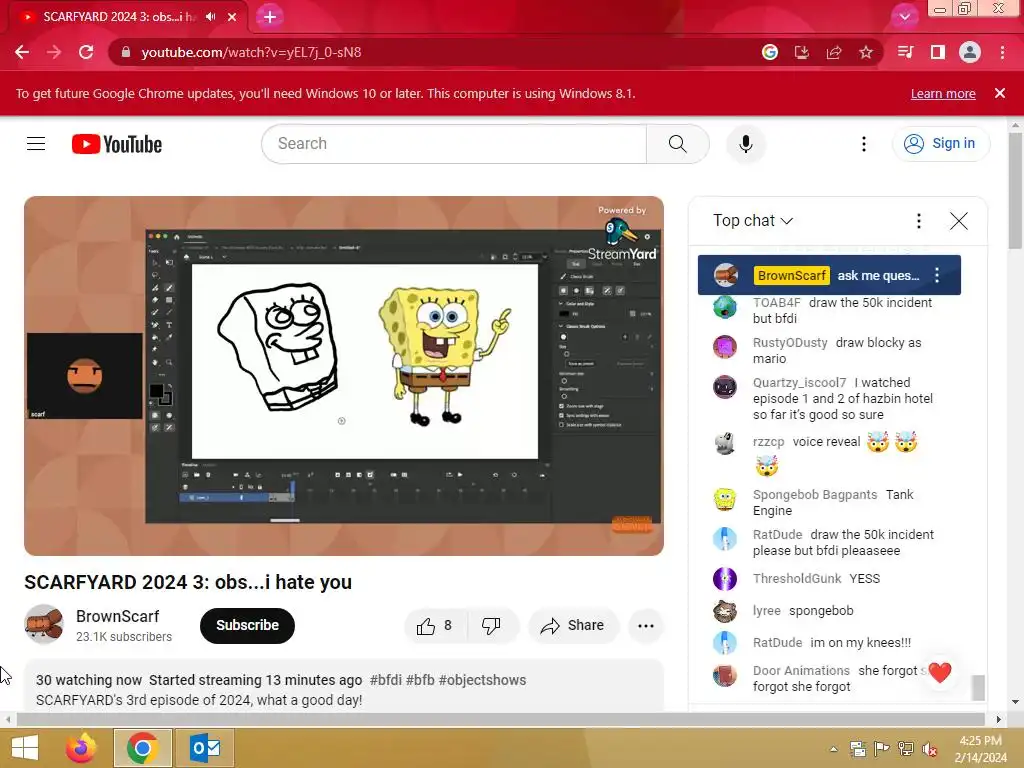The height and width of the screenshot is (768, 1024).
Task: Click the install/download page icon
Action: pyautogui.click(x=801, y=52)
